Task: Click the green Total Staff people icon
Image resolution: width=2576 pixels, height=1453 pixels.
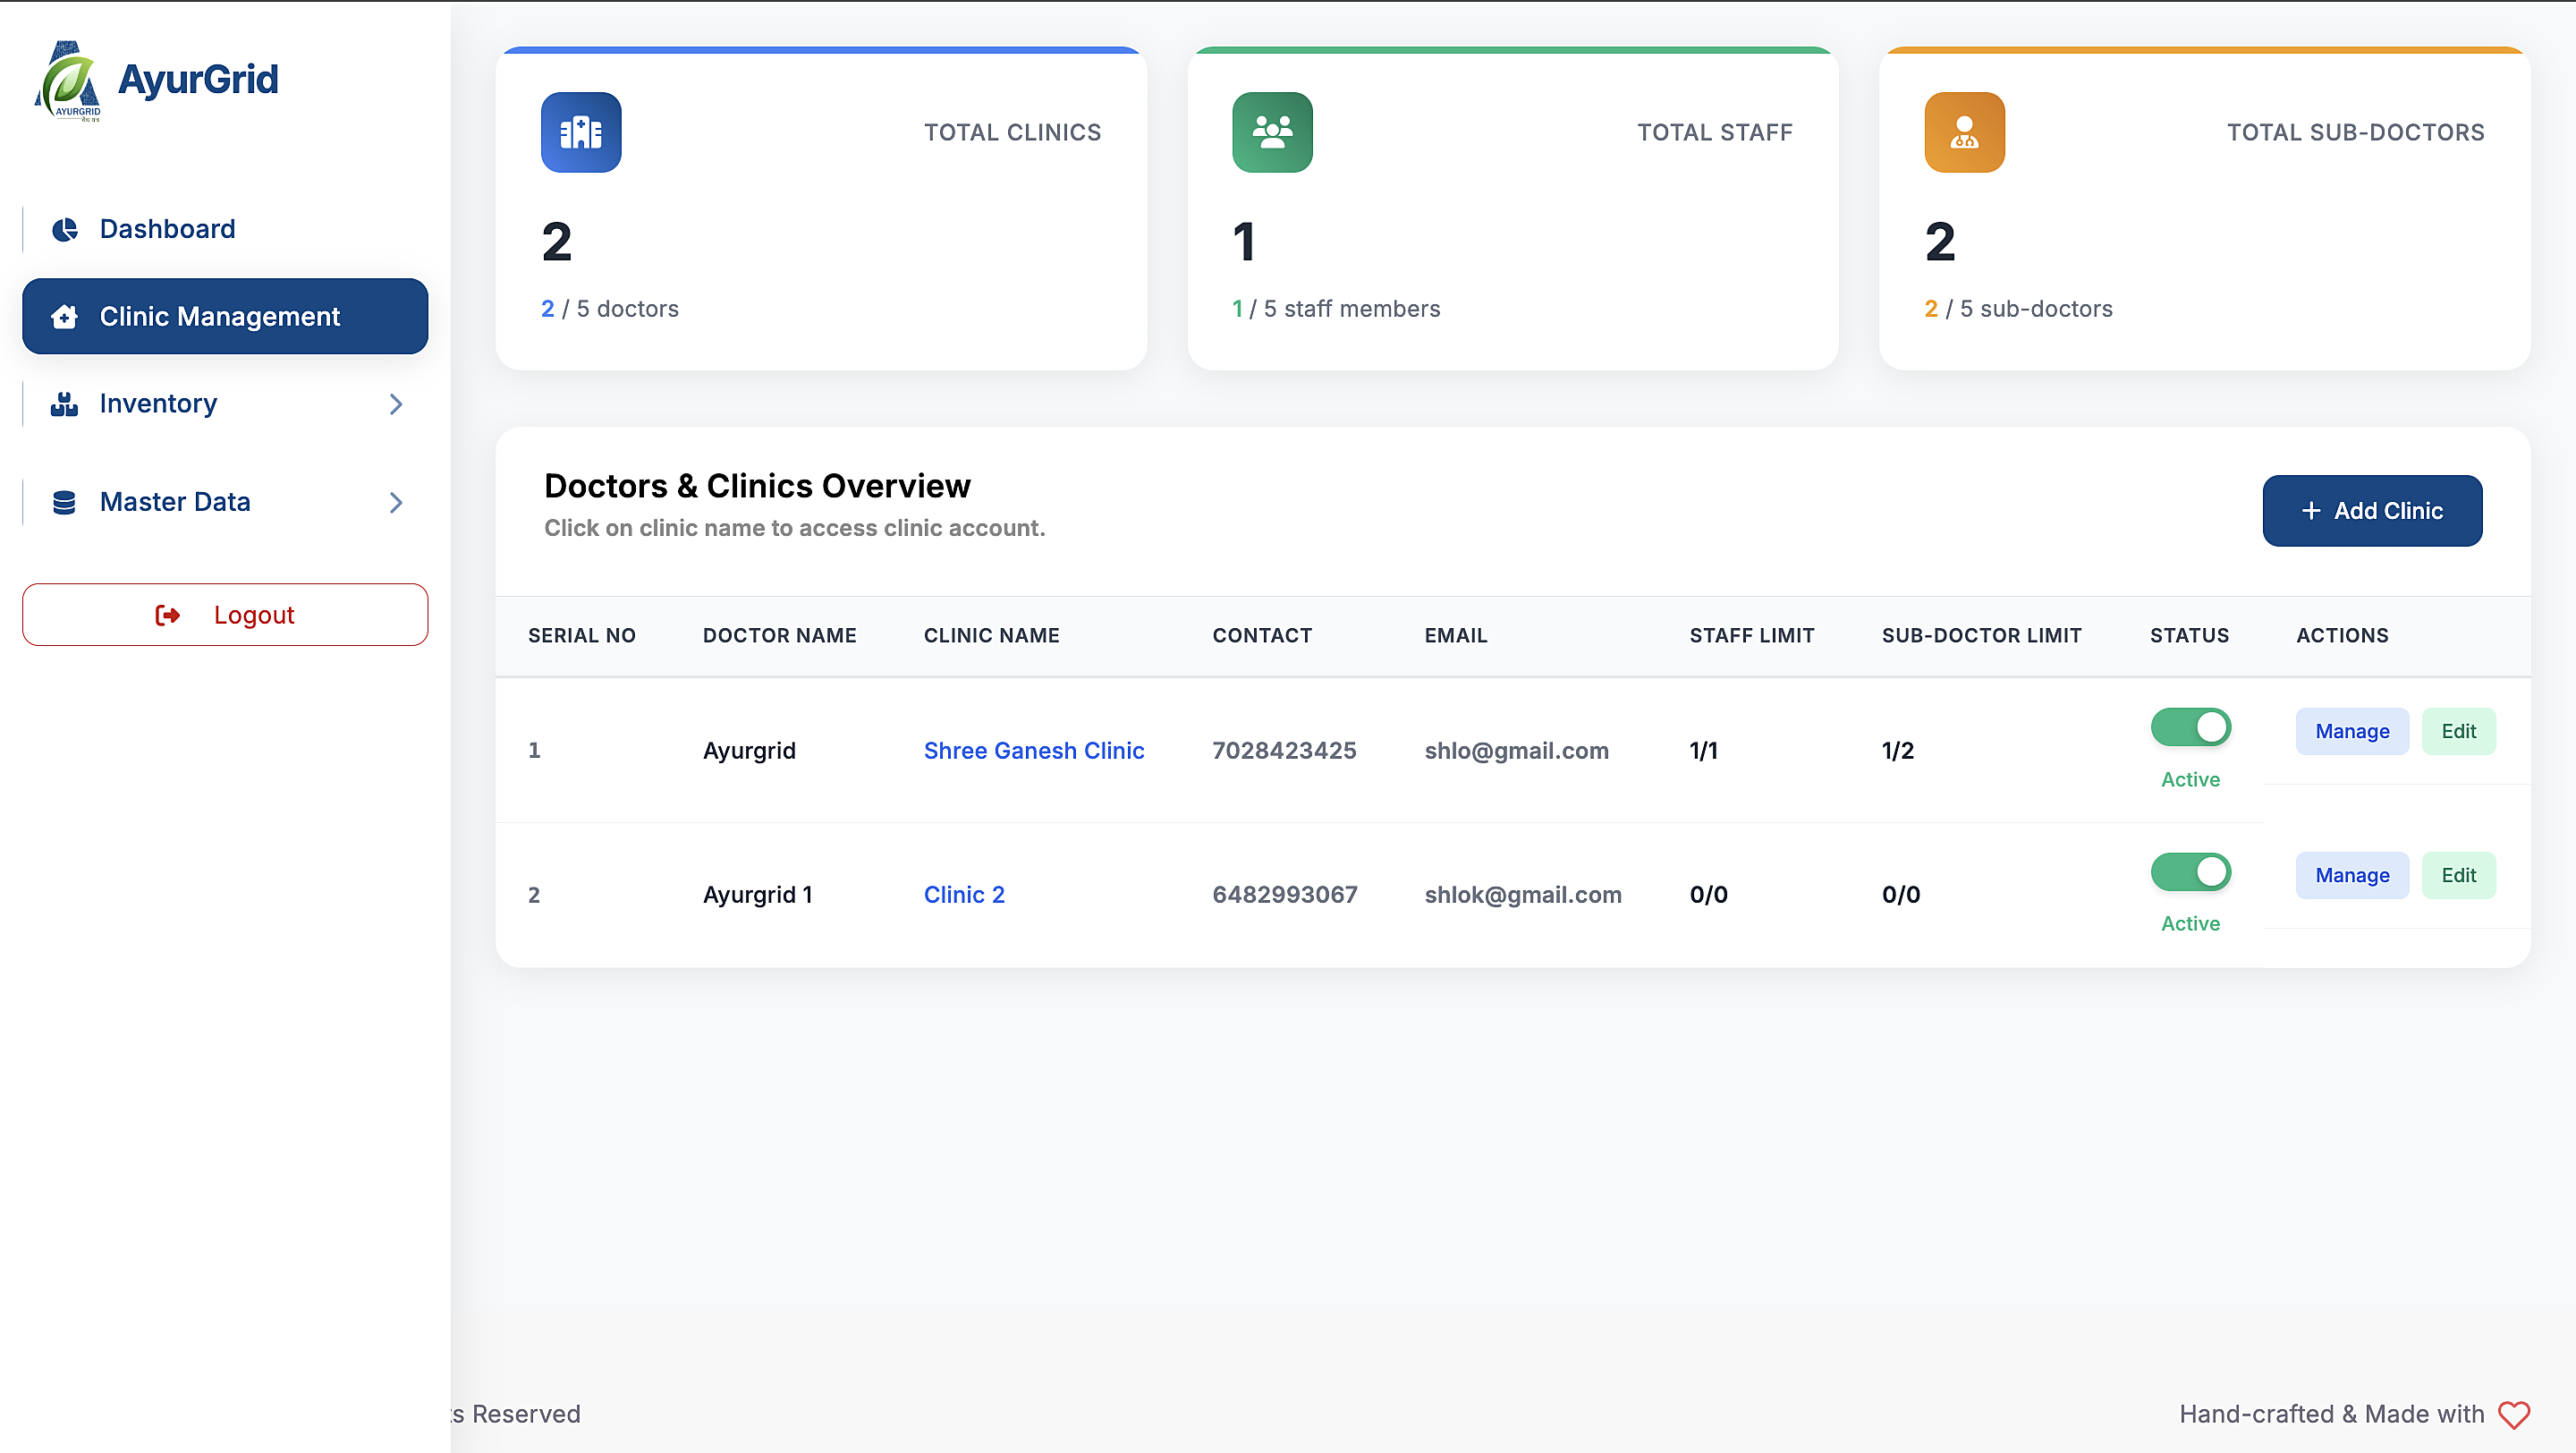Action: (x=1272, y=132)
